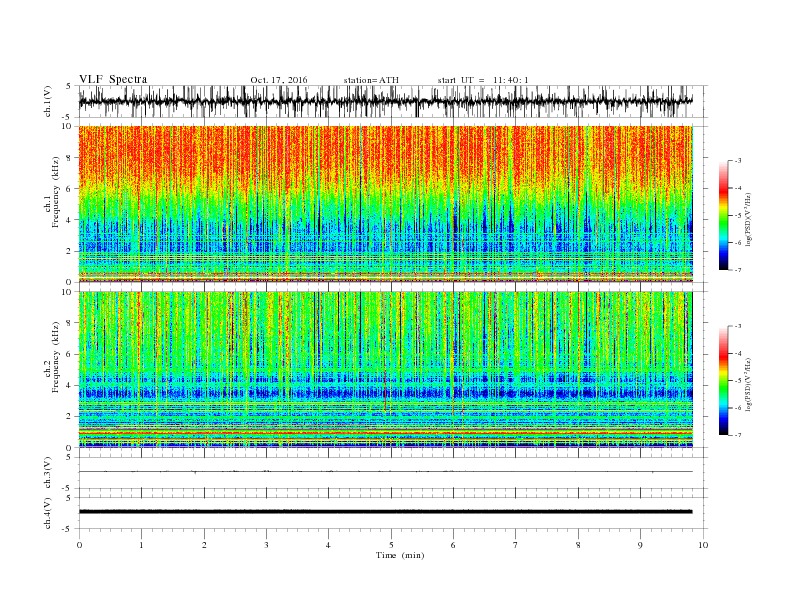
Task: Click the "10" tick label on Time axis
Action: pos(703,545)
